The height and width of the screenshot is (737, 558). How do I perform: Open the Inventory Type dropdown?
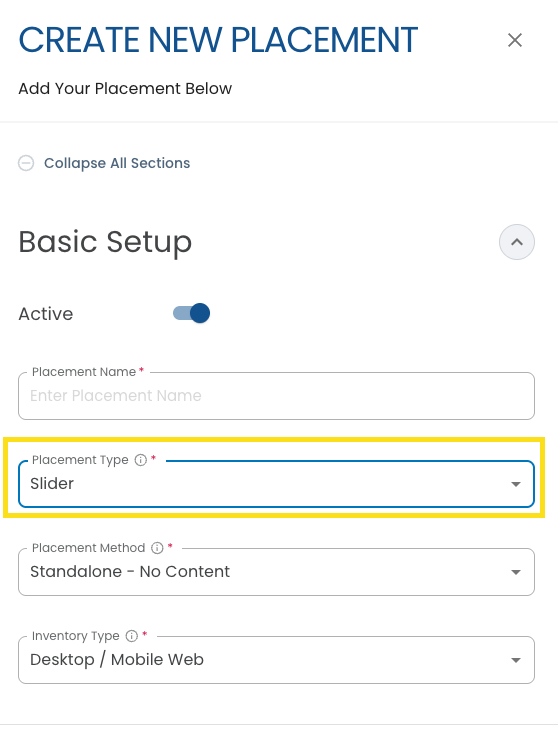[276, 660]
